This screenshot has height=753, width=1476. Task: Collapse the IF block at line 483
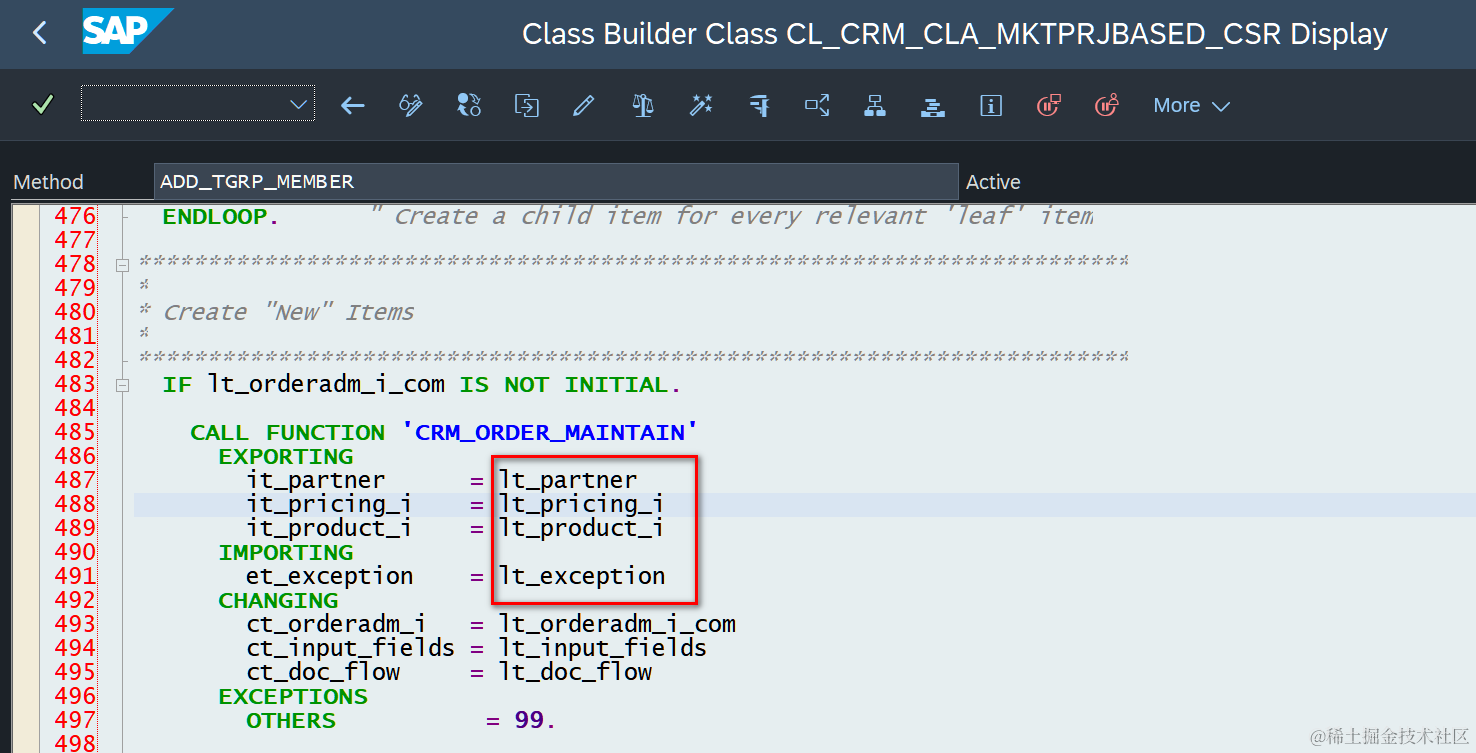[123, 385]
